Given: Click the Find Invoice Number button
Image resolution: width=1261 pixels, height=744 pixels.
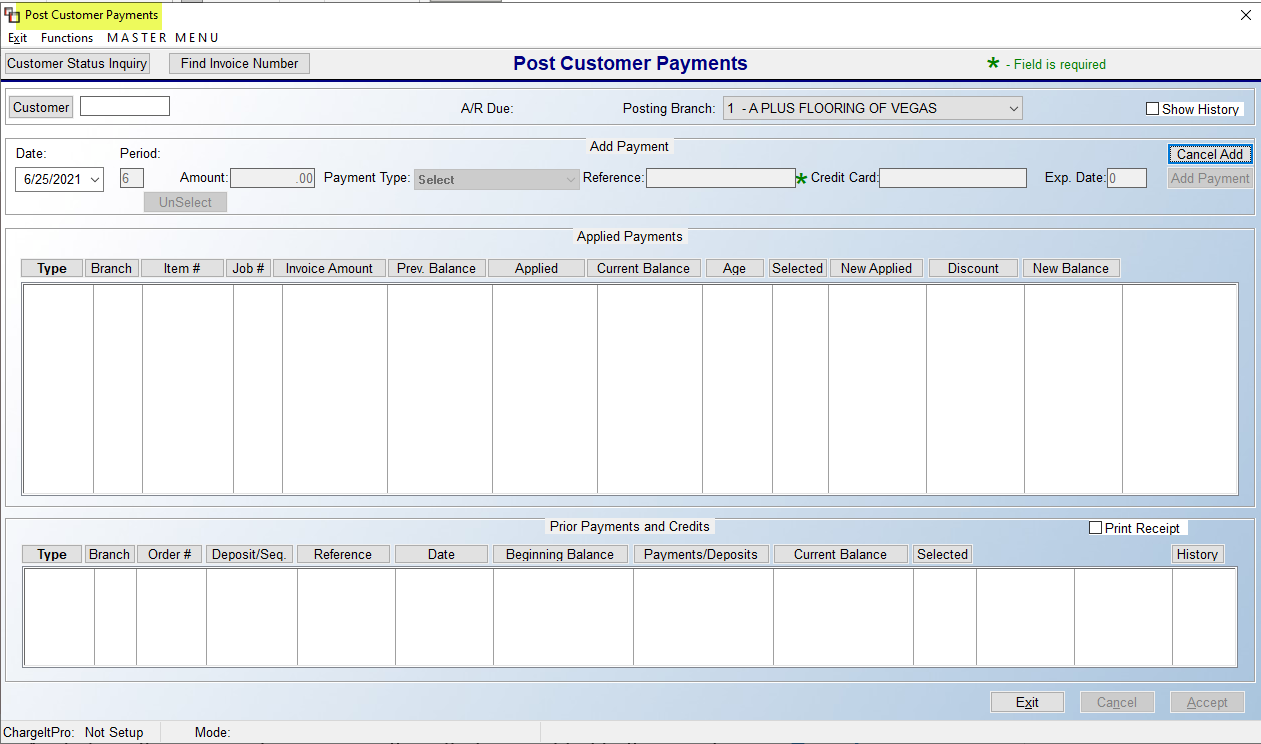Looking at the screenshot, I should [x=239, y=63].
